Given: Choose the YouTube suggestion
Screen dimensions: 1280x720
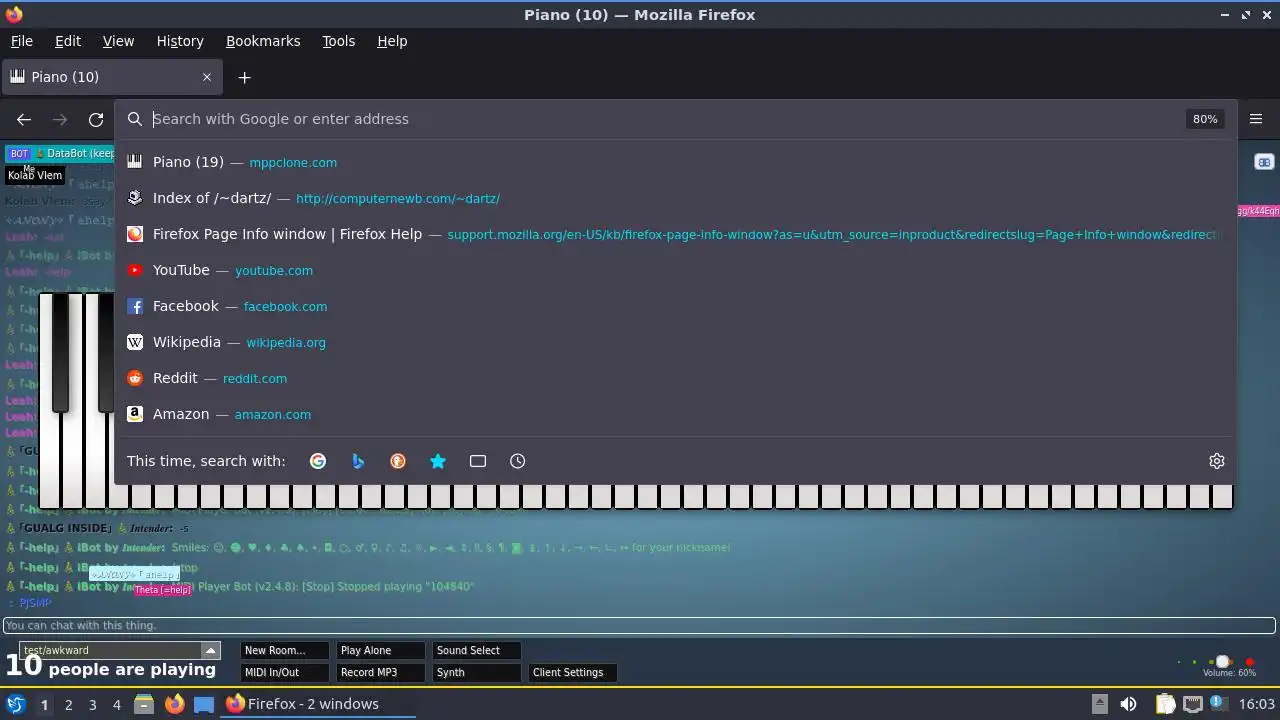Looking at the screenshot, I should pos(675,270).
